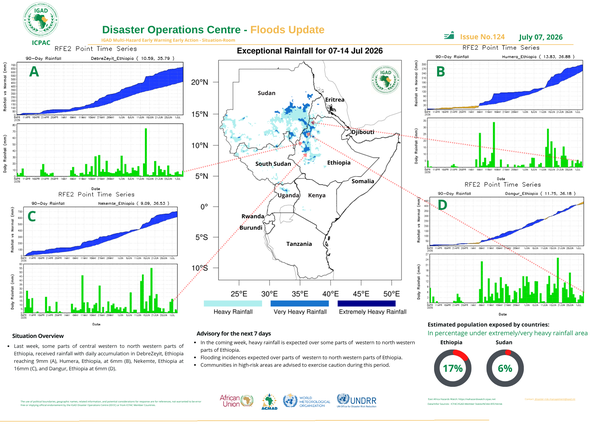The width and height of the screenshot is (600, 424).
Task: Click the Ethiopia 17% donut chart
Action: [453, 368]
